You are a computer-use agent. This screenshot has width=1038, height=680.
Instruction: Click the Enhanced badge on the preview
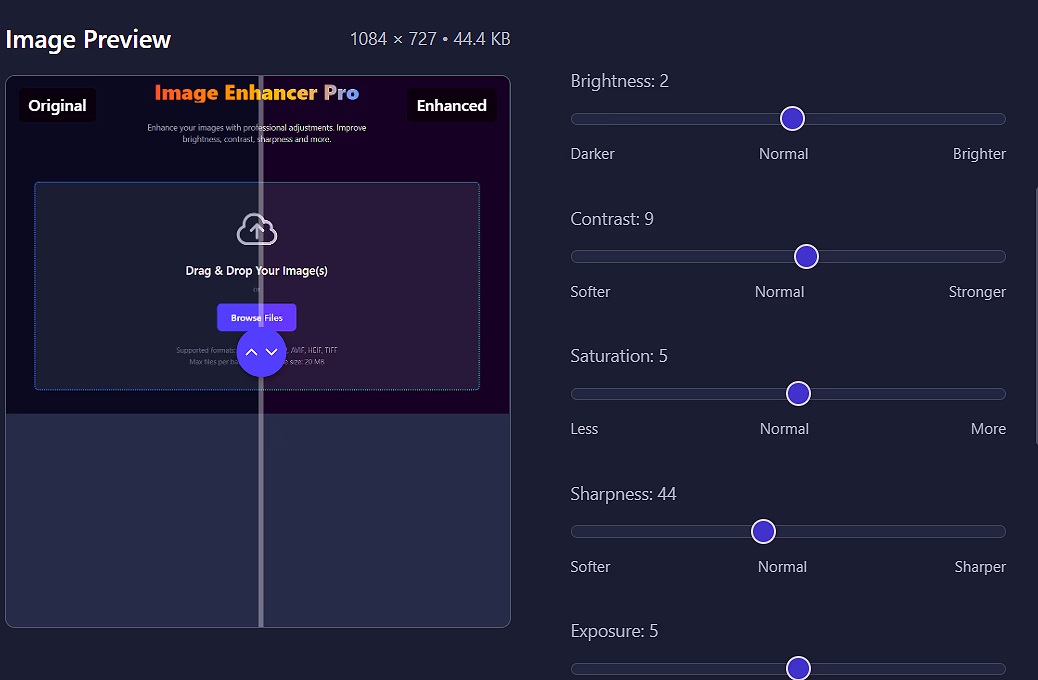(x=451, y=106)
